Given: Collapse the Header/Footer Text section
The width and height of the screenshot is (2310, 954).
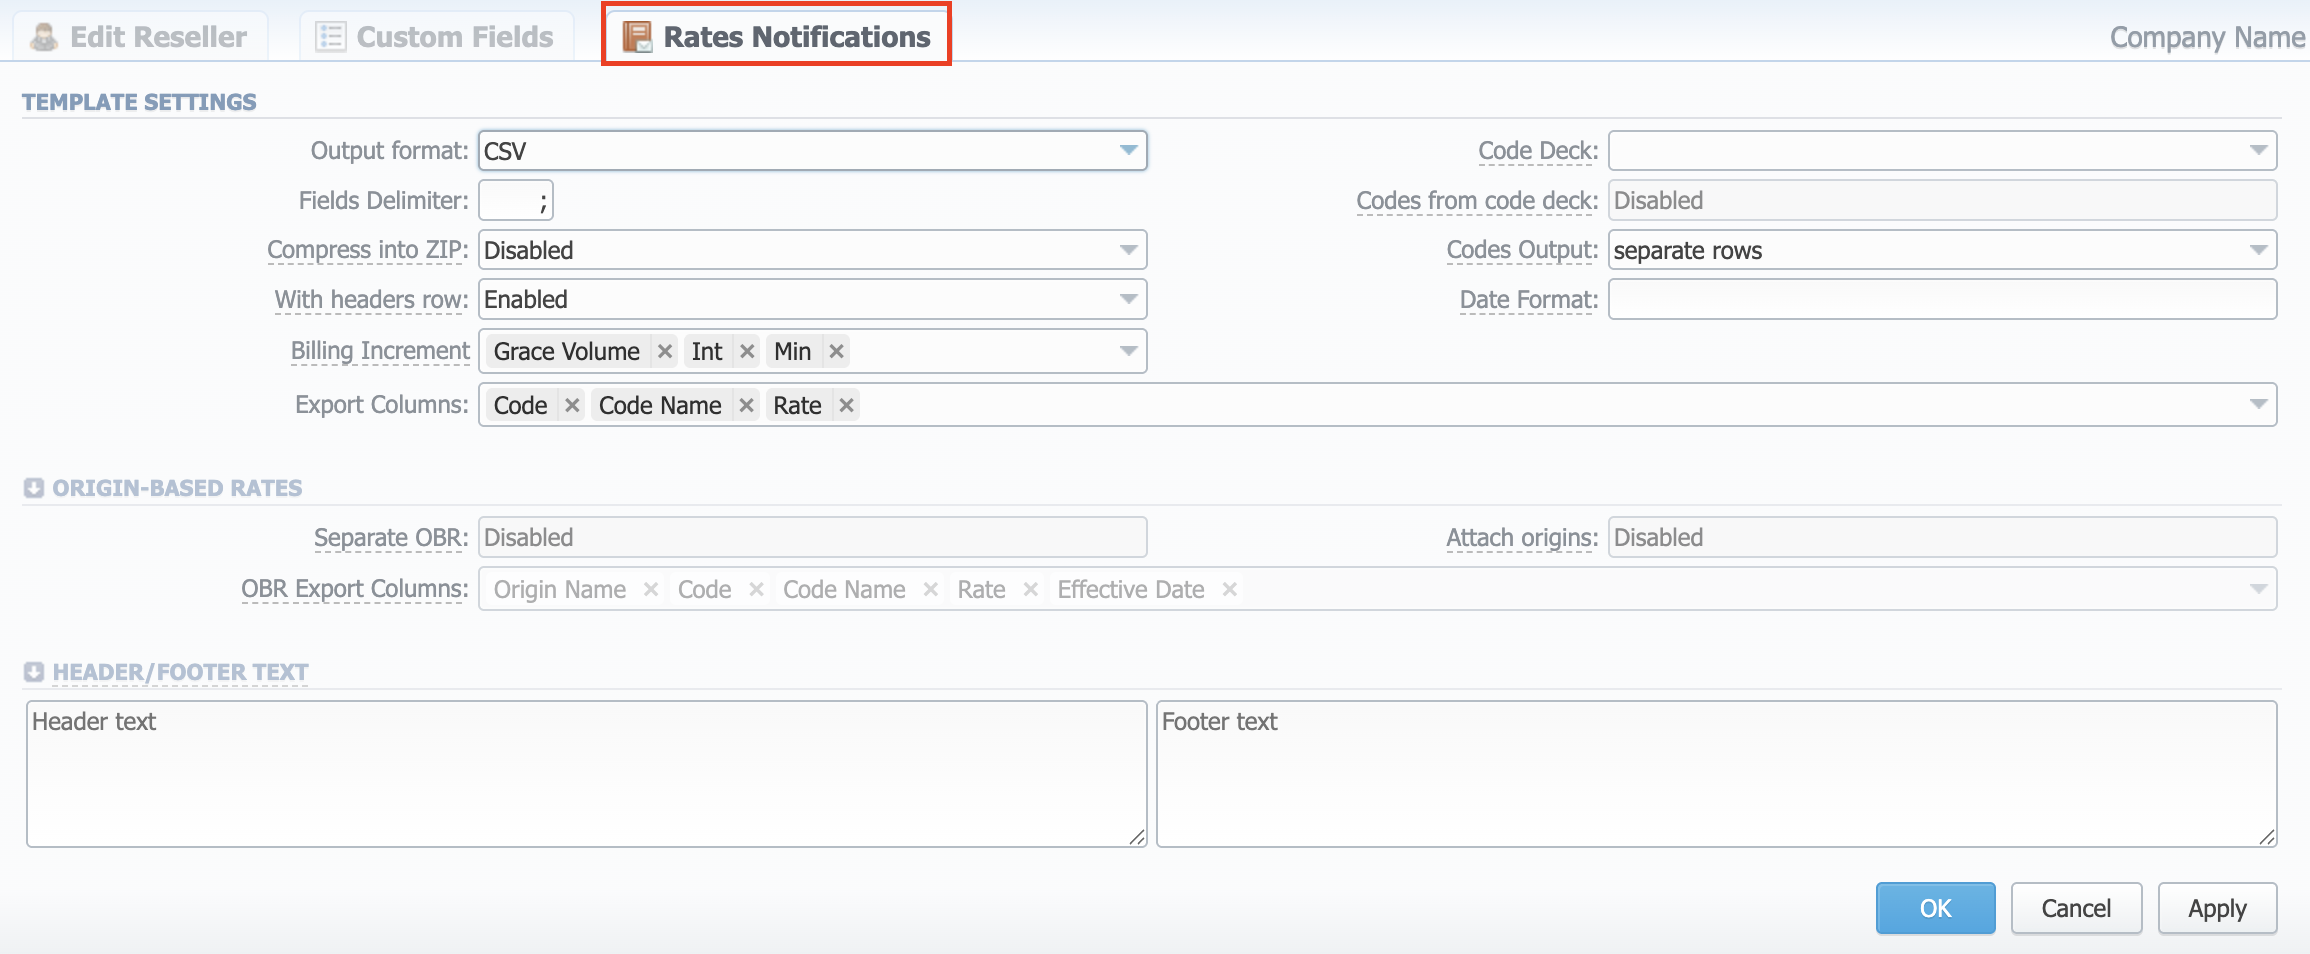Looking at the screenshot, I should 33,671.
